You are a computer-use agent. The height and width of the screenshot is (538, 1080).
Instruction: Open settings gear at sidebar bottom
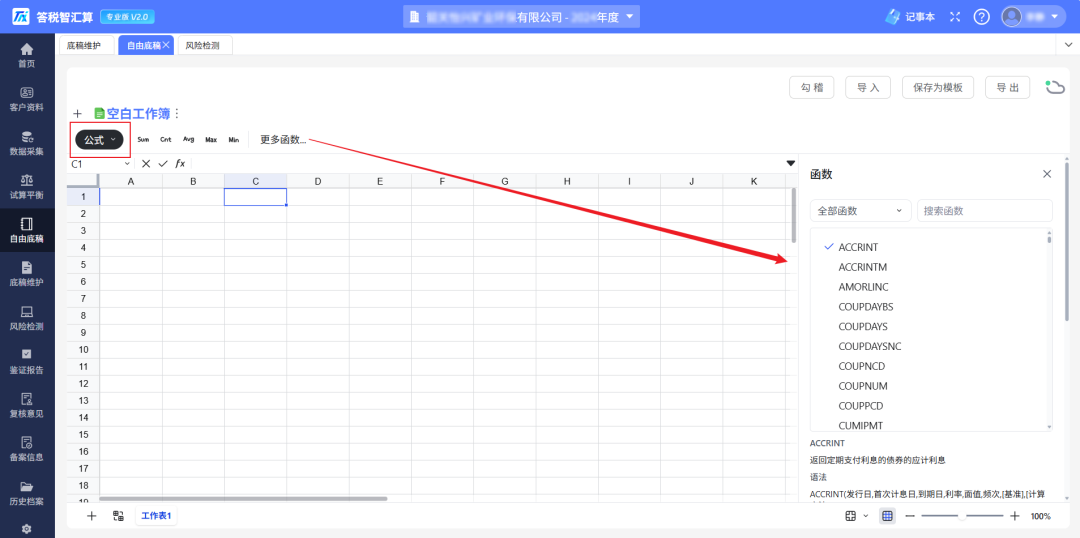tap(27, 528)
